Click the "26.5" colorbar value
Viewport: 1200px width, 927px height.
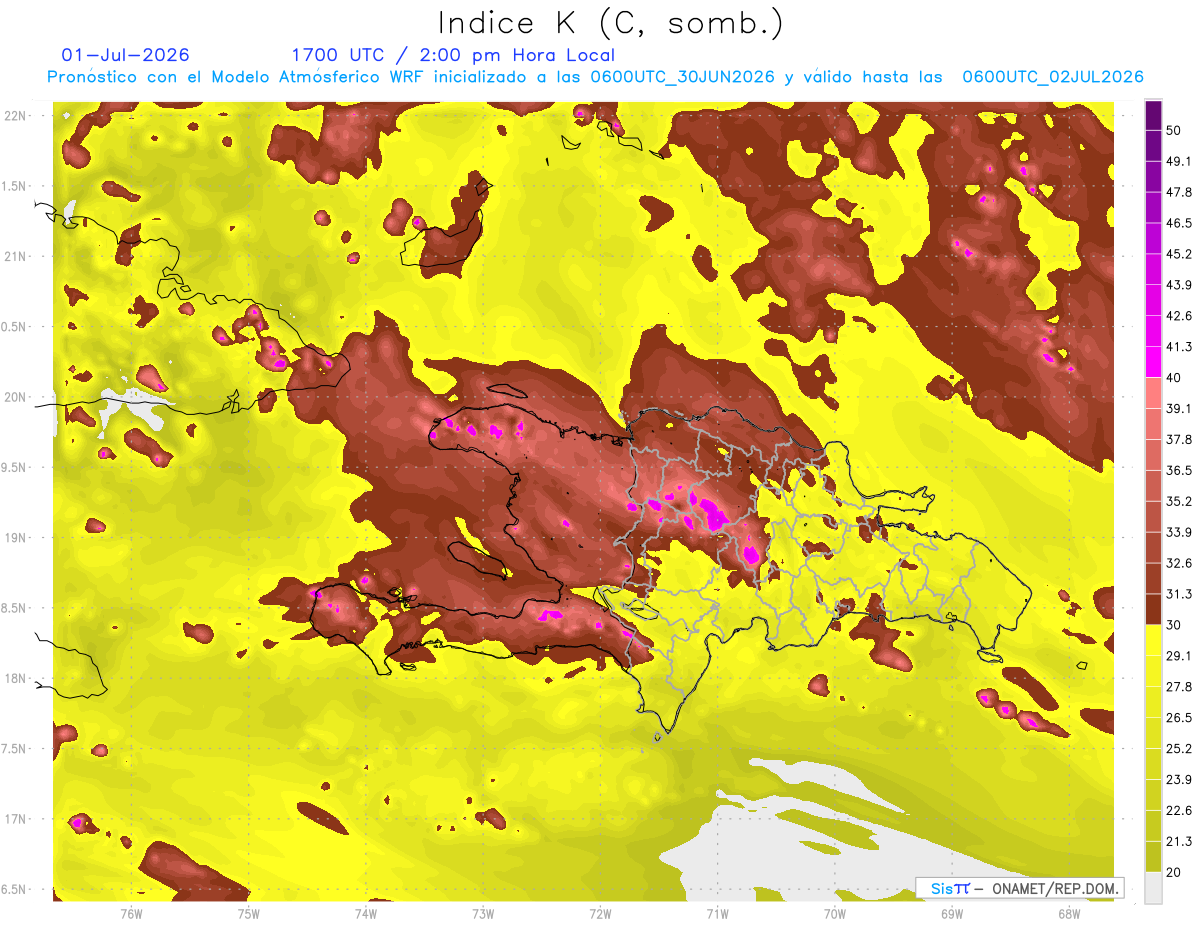(1179, 718)
